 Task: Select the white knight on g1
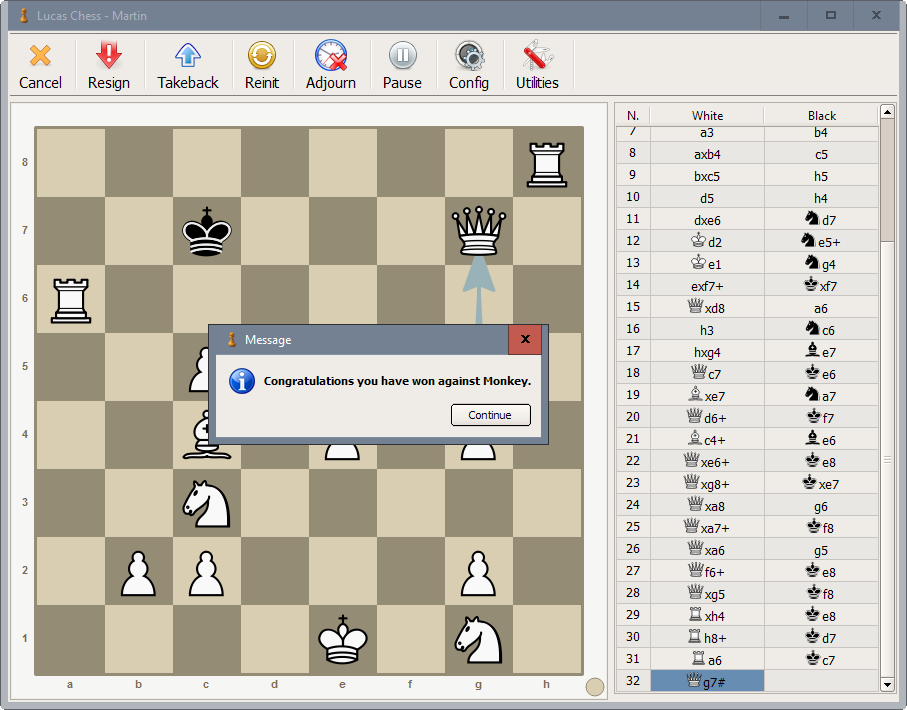pos(478,639)
